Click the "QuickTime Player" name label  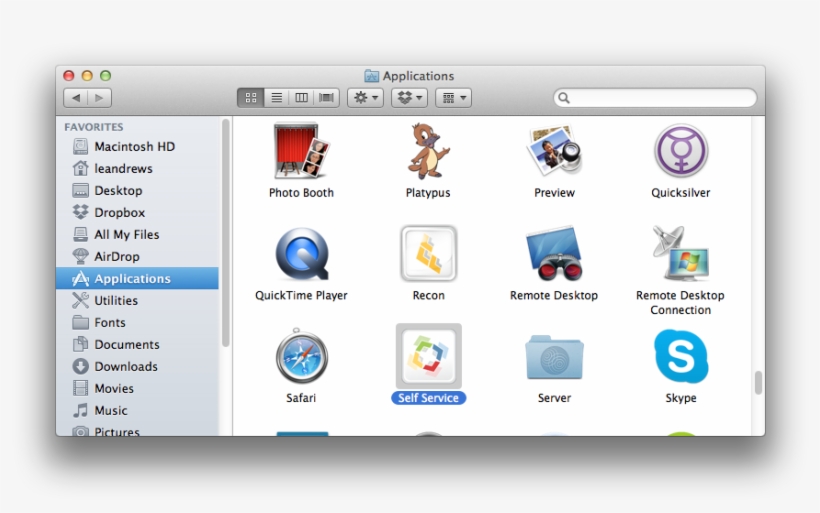301,295
